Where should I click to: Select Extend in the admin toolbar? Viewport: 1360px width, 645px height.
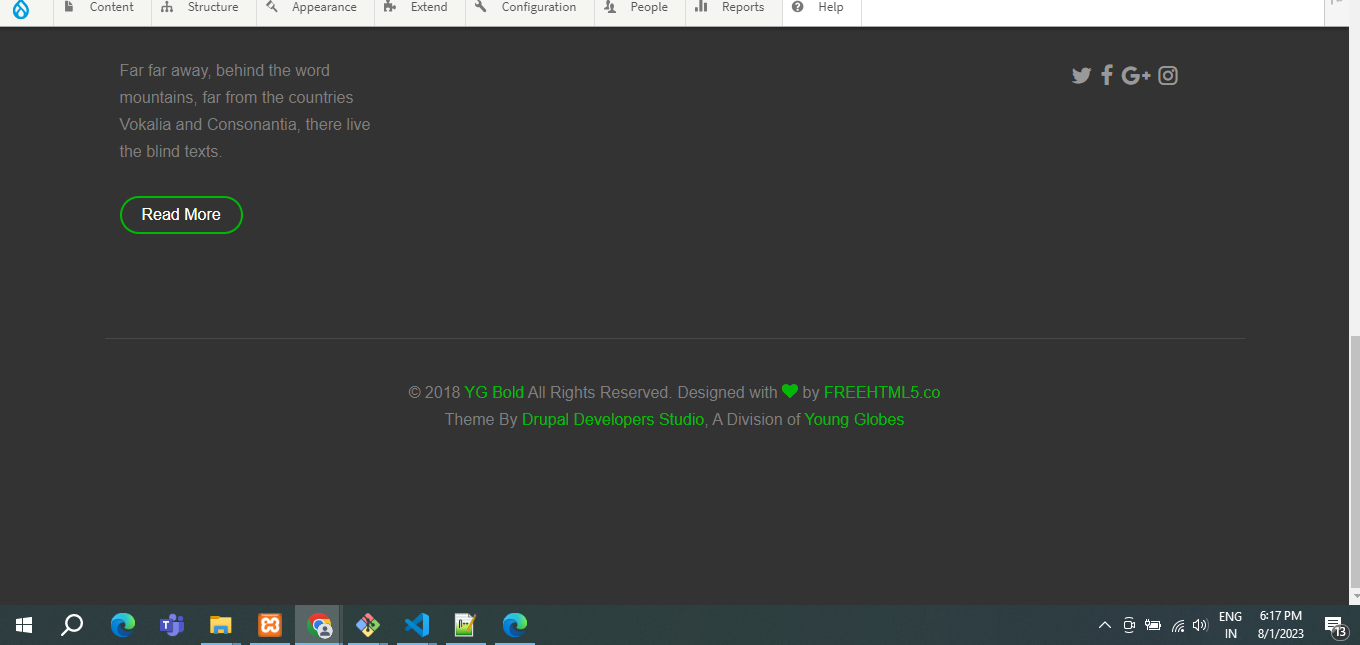[x=418, y=8]
